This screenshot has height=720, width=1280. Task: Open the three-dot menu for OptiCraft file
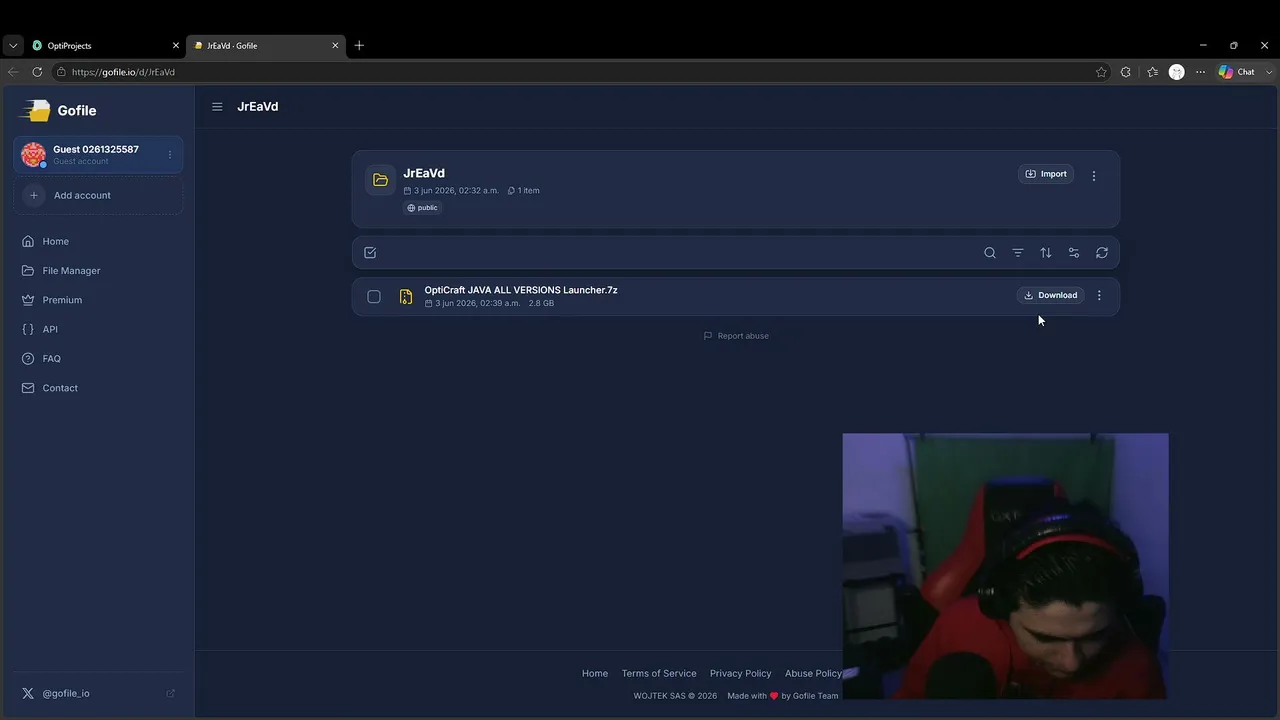[1099, 296]
